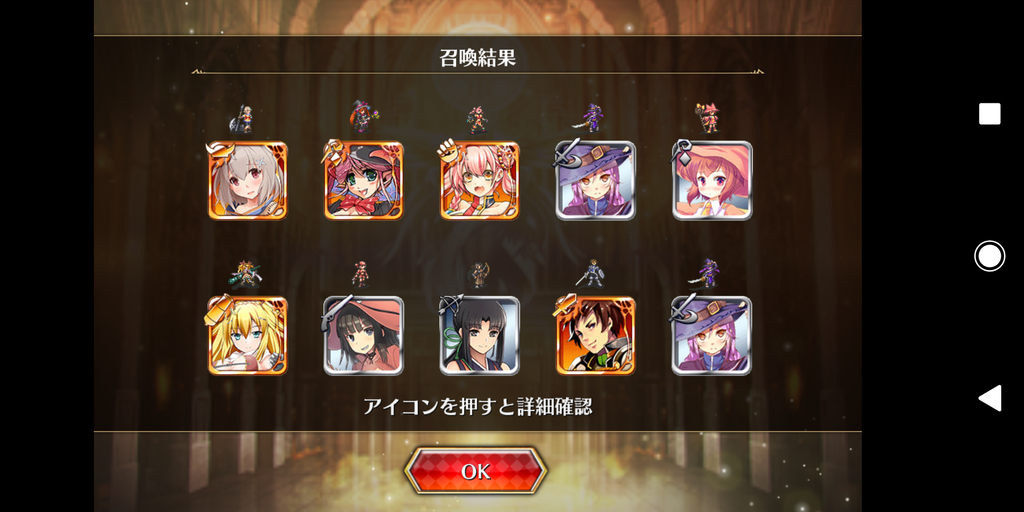Click the 召喚結果 title header
Image resolution: width=1024 pixels, height=512 pixels.
click(x=477, y=57)
